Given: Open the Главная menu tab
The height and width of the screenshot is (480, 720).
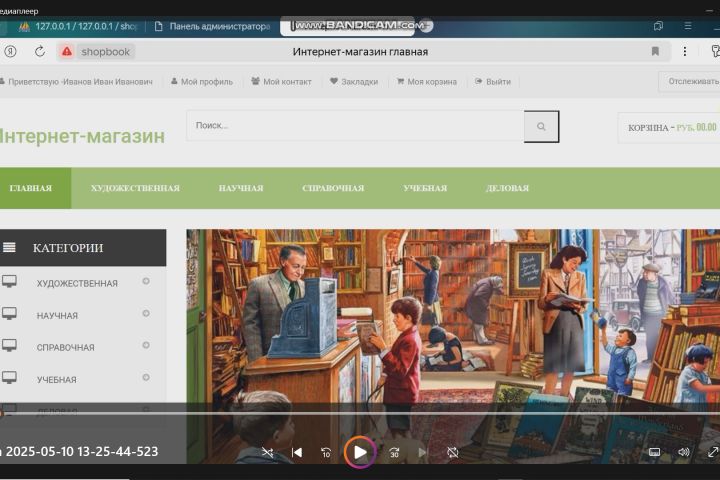Looking at the screenshot, I should click(x=31, y=188).
